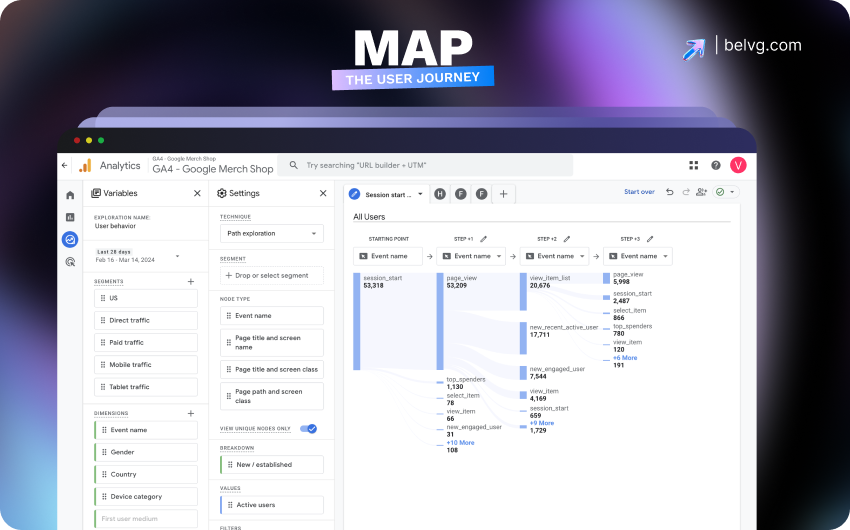Select the Device category dimension
This screenshot has height=530, width=850.
click(x=146, y=496)
